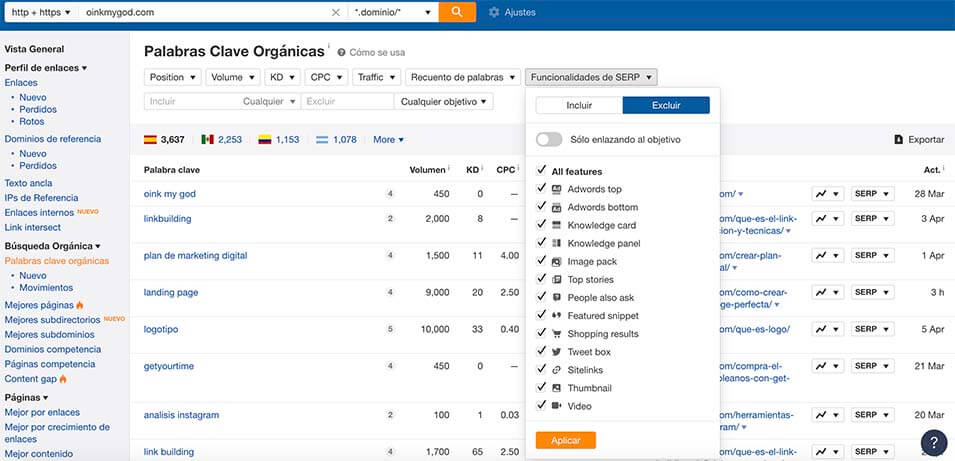
Task: Uncheck the Image pack checkbox
Action: tap(541, 261)
